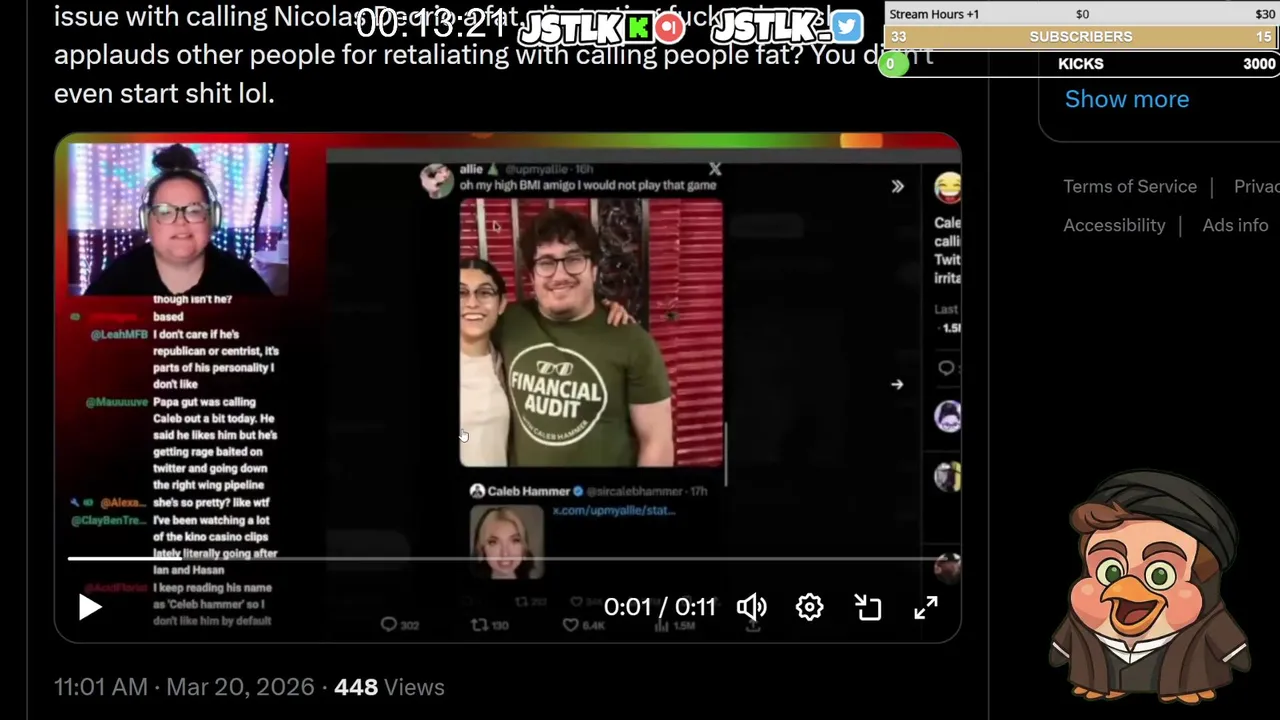This screenshot has width=1280, height=720.
Task: Click the green 0 counter badge
Action: pyautogui.click(x=893, y=64)
